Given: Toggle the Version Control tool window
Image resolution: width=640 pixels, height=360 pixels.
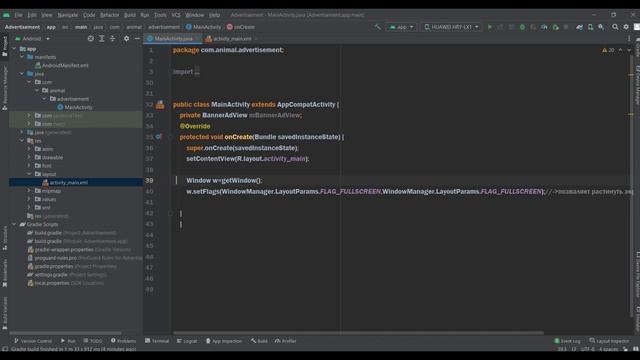Looking at the screenshot, I should coord(33,341).
